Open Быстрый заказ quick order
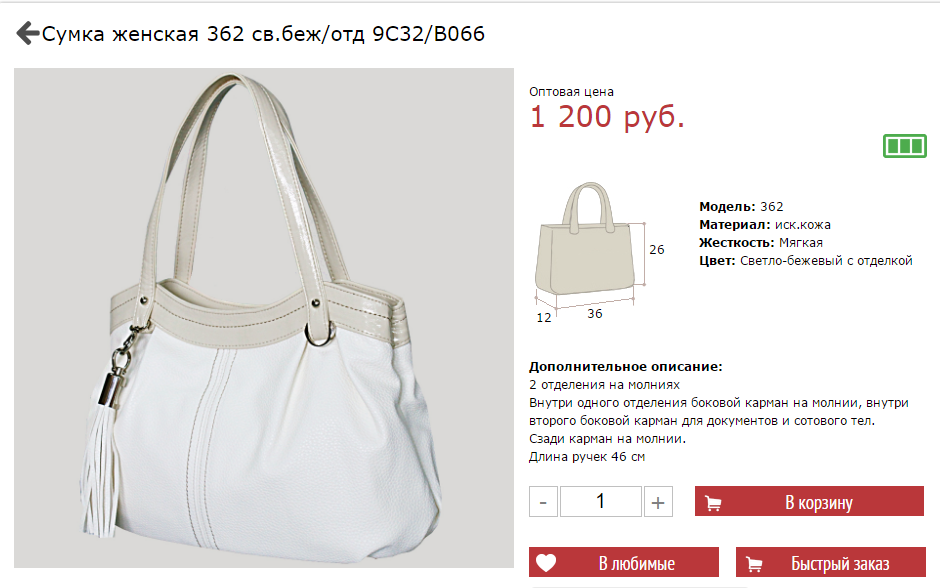 (x=831, y=562)
